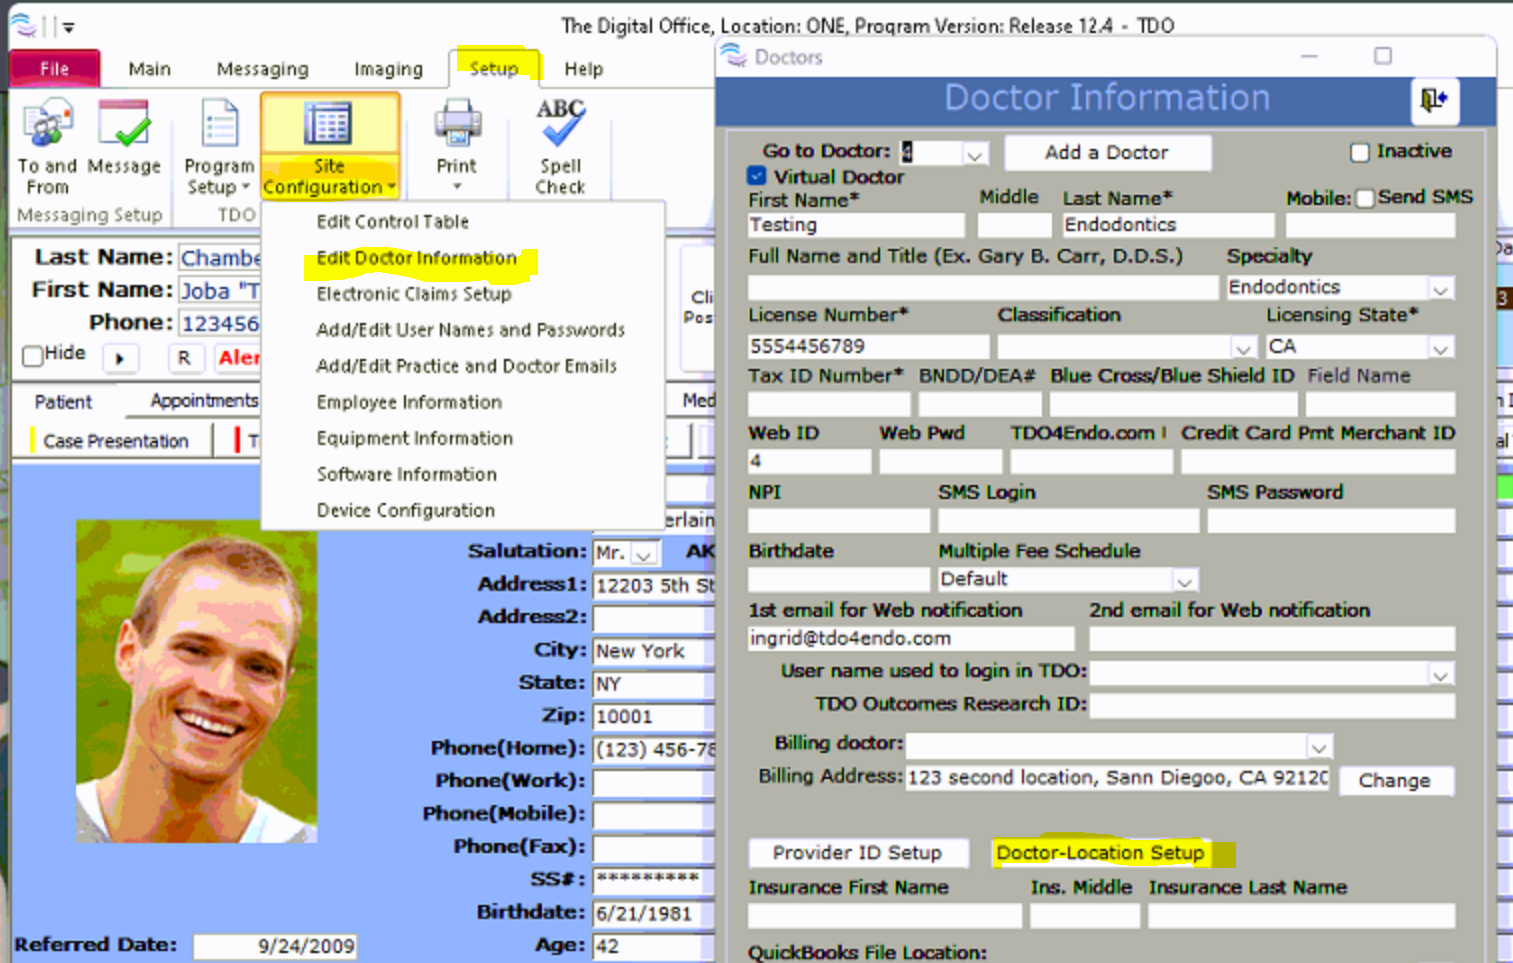Select Electronic Claims Setup menu item
1513x963 pixels.
point(413,294)
